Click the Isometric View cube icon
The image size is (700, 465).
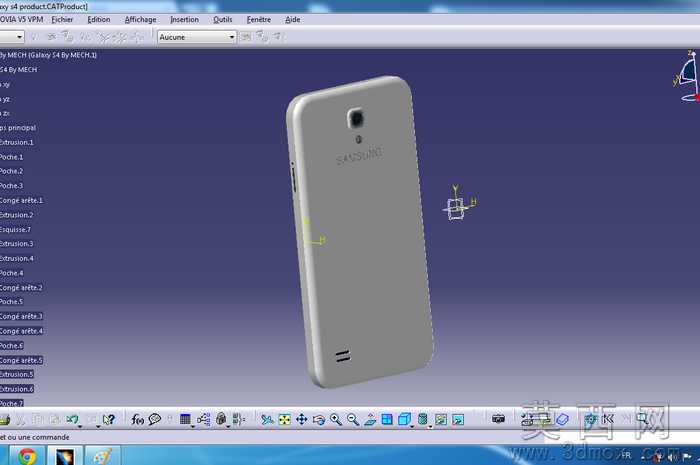pyautogui.click(x=404, y=419)
